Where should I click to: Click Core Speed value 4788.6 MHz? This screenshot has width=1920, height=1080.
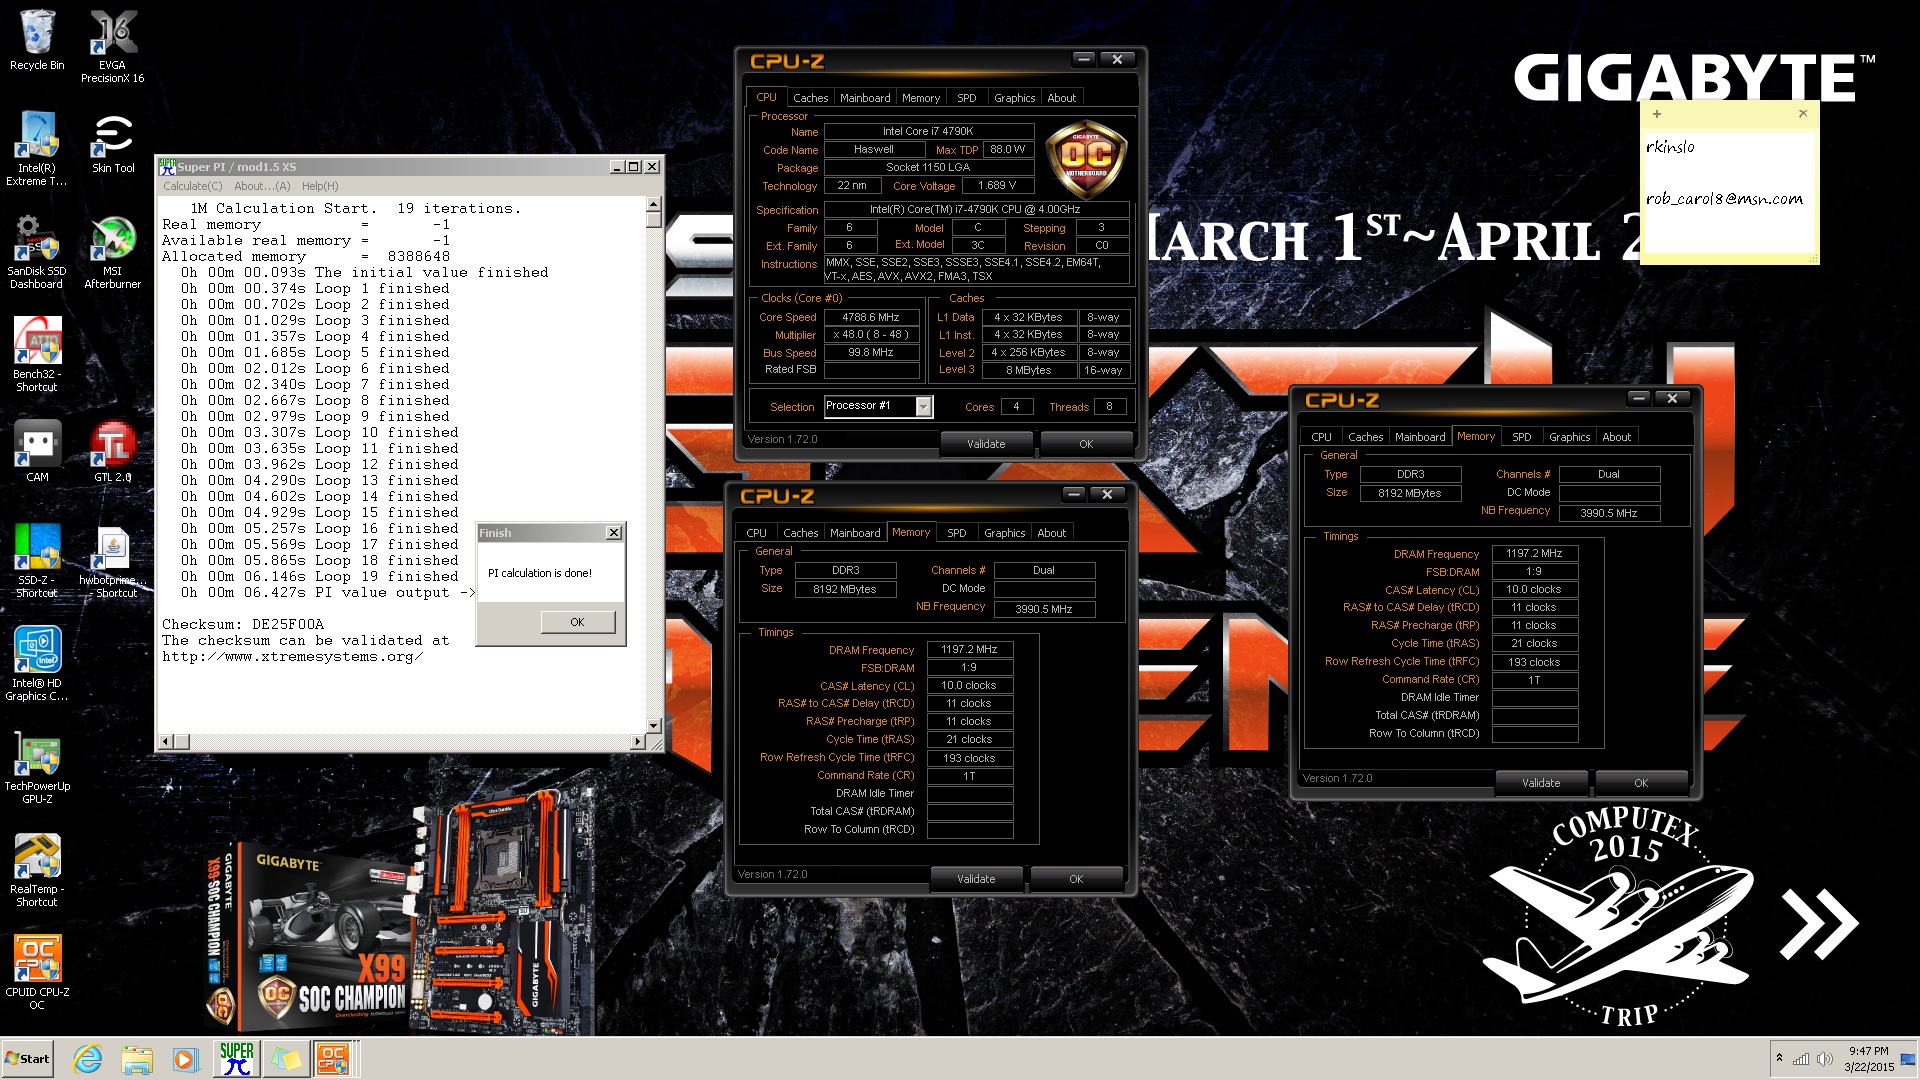[x=871, y=317]
